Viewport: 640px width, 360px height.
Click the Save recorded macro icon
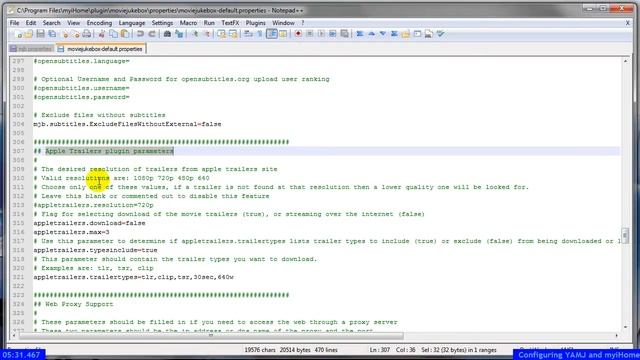(x=344, y=34)
